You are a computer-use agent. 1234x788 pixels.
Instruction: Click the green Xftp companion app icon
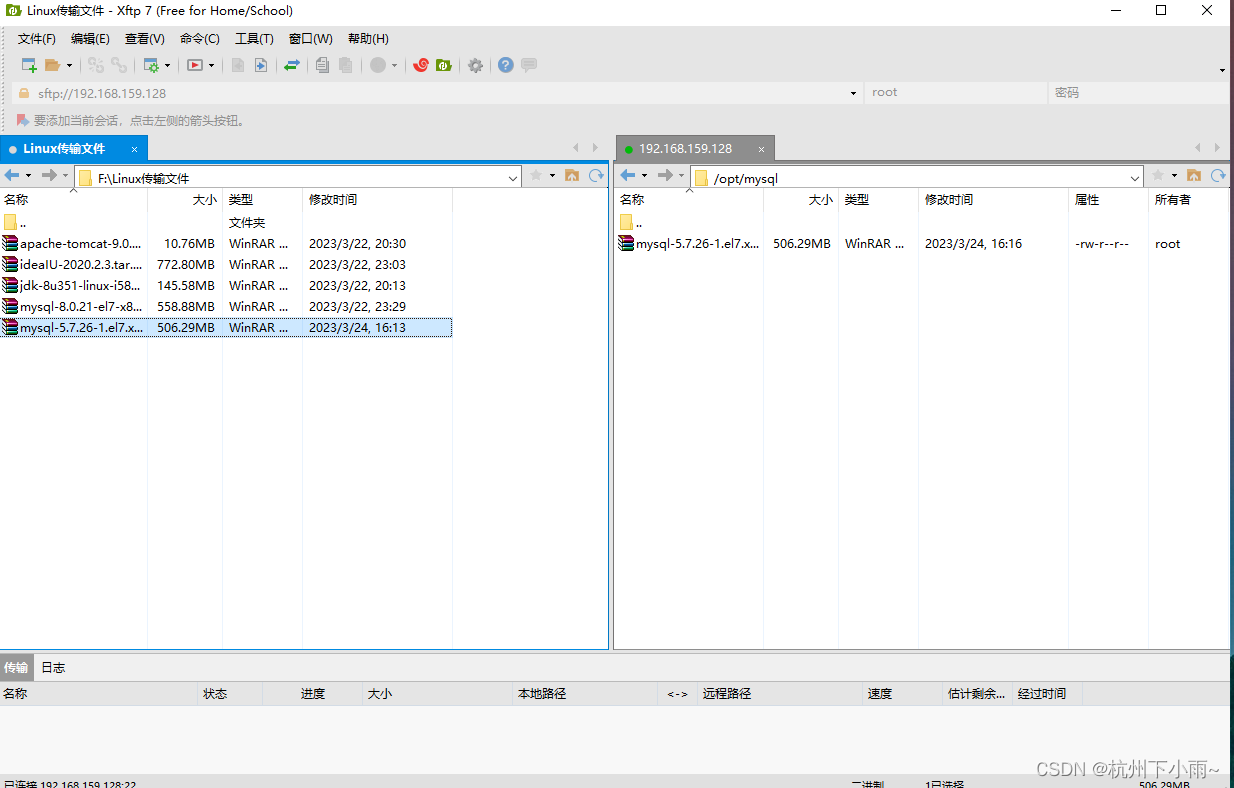443,65
